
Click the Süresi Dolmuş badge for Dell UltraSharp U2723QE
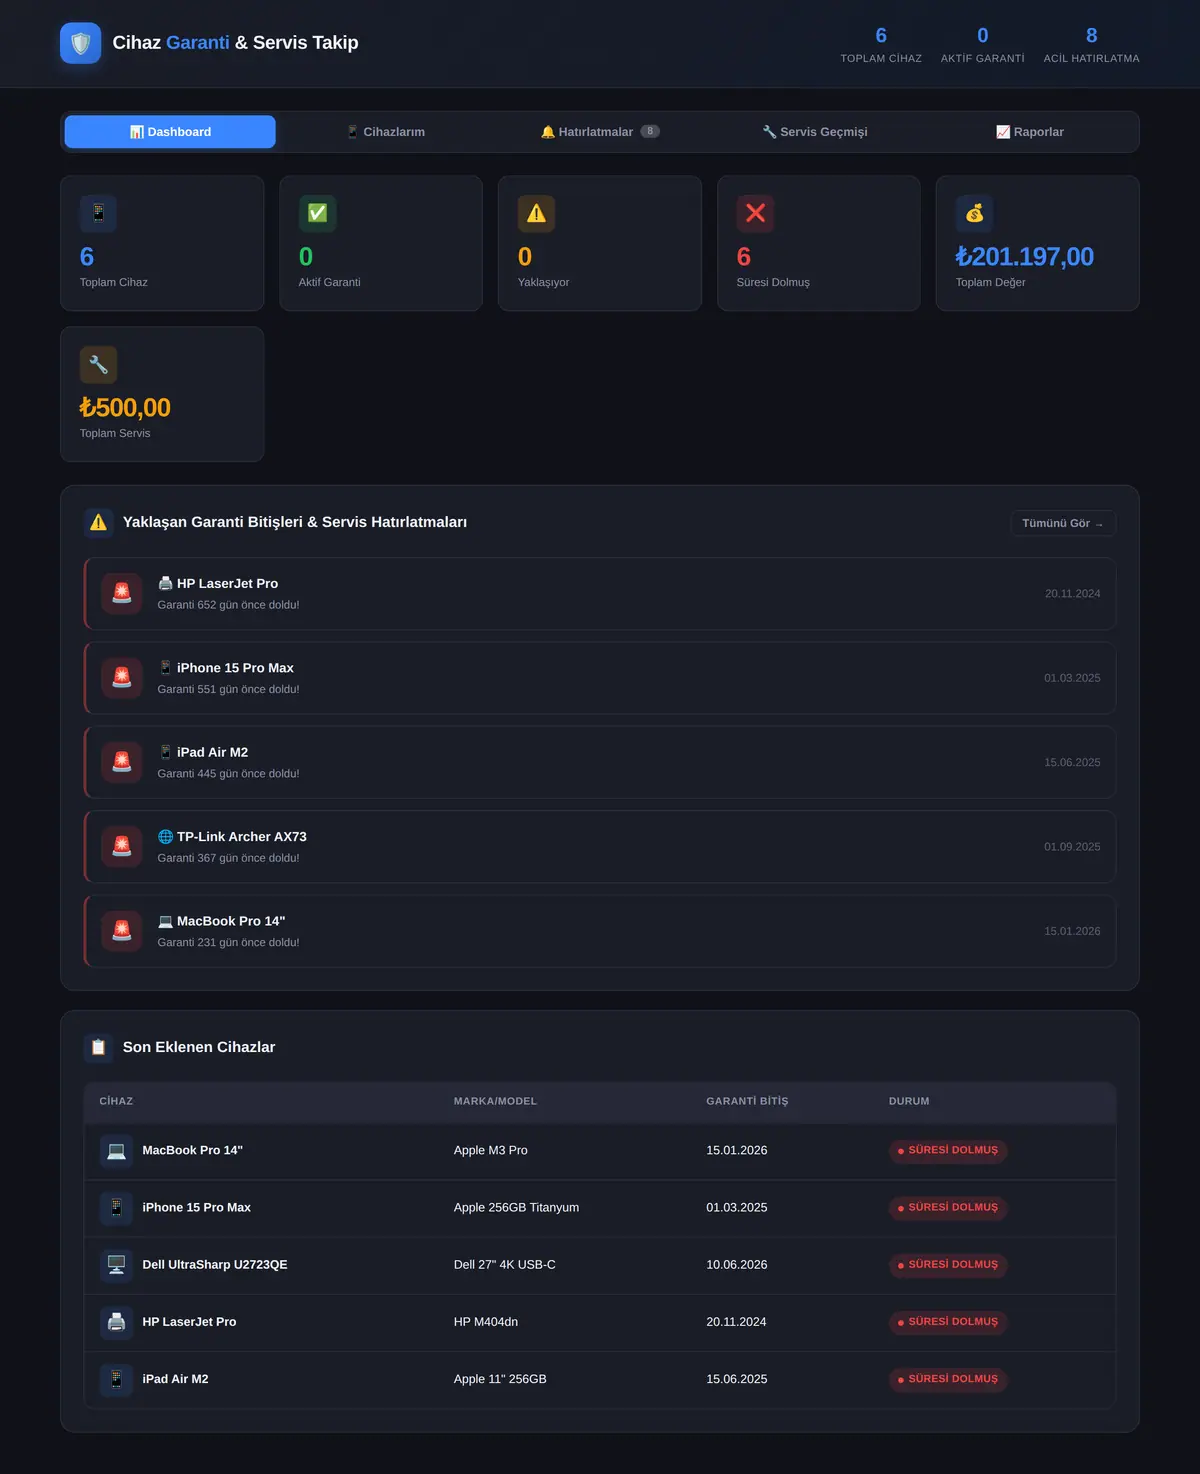[x=948, y=1265]
